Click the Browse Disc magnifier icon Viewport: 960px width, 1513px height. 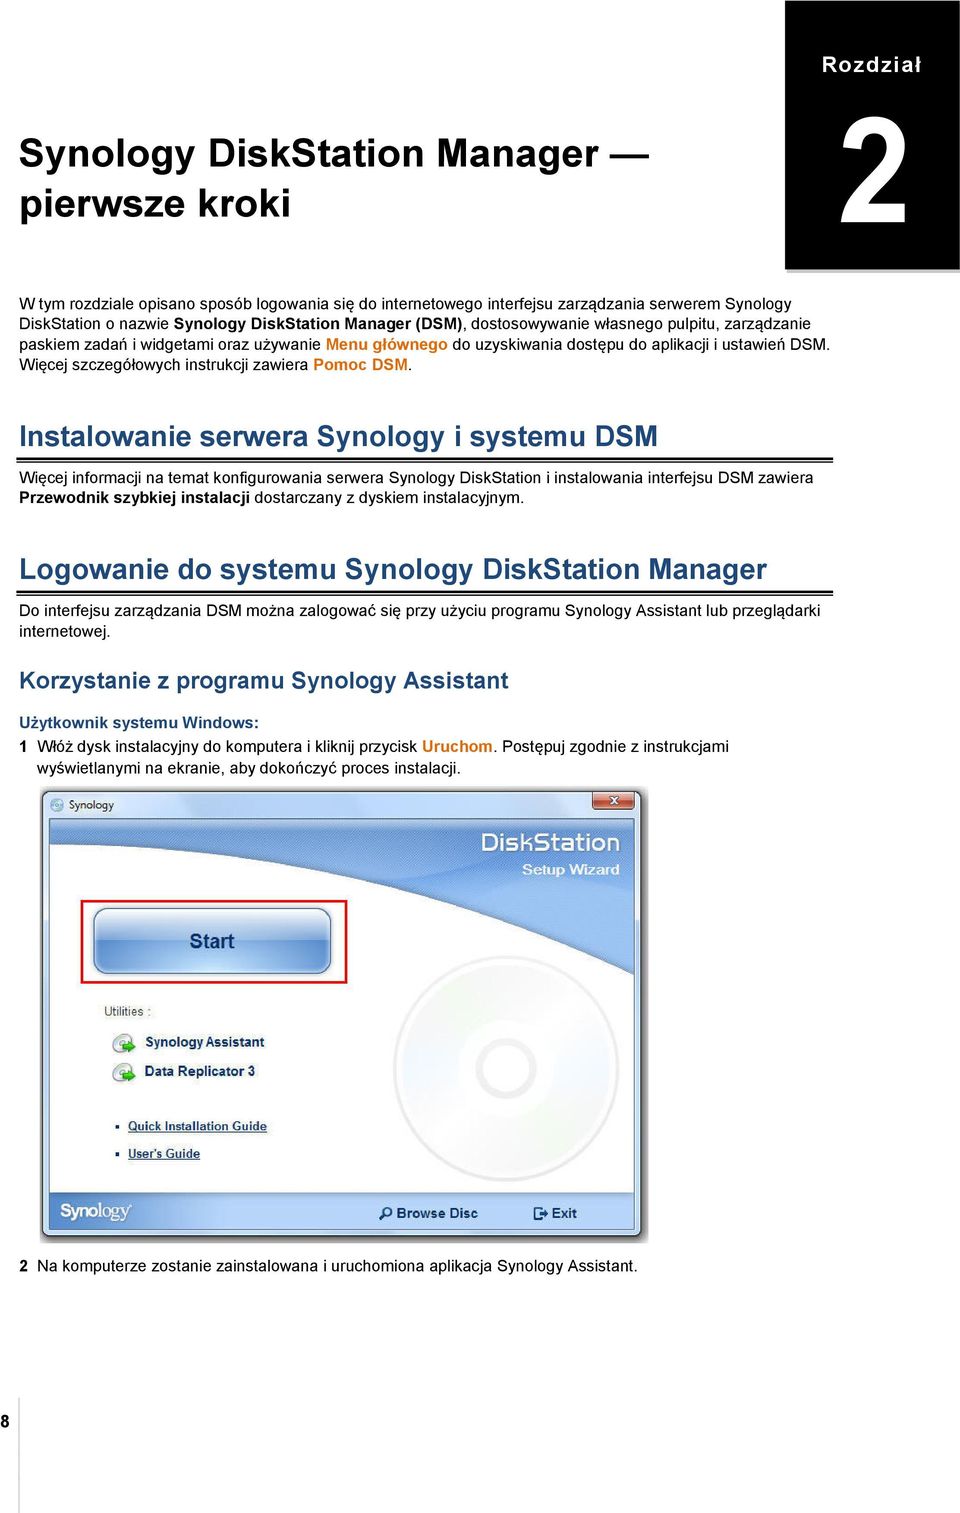[x=386, y=1213]
